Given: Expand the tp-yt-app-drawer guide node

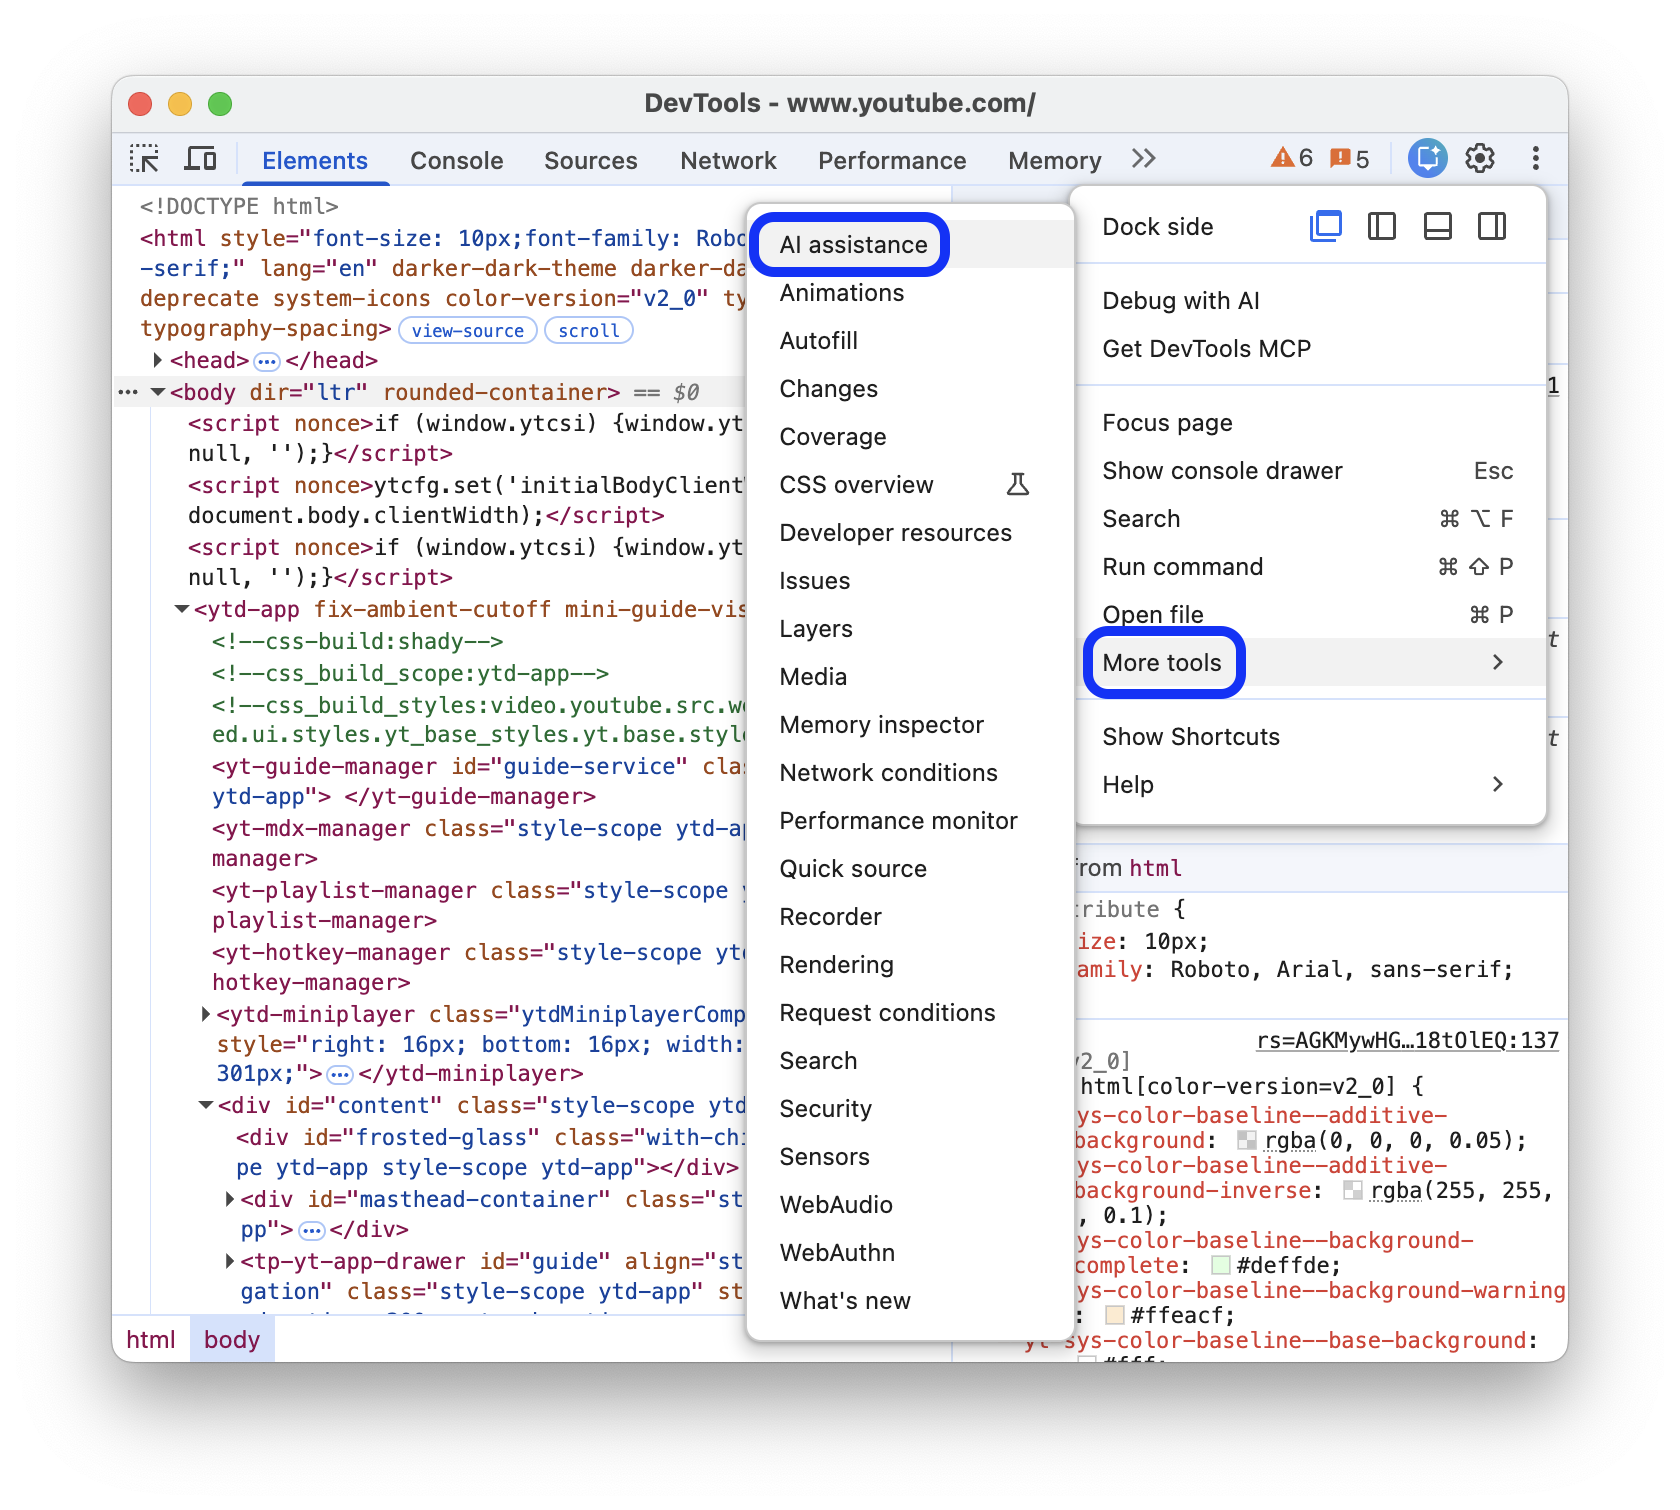Looking at the screenshot, I should pos(229,1261).
